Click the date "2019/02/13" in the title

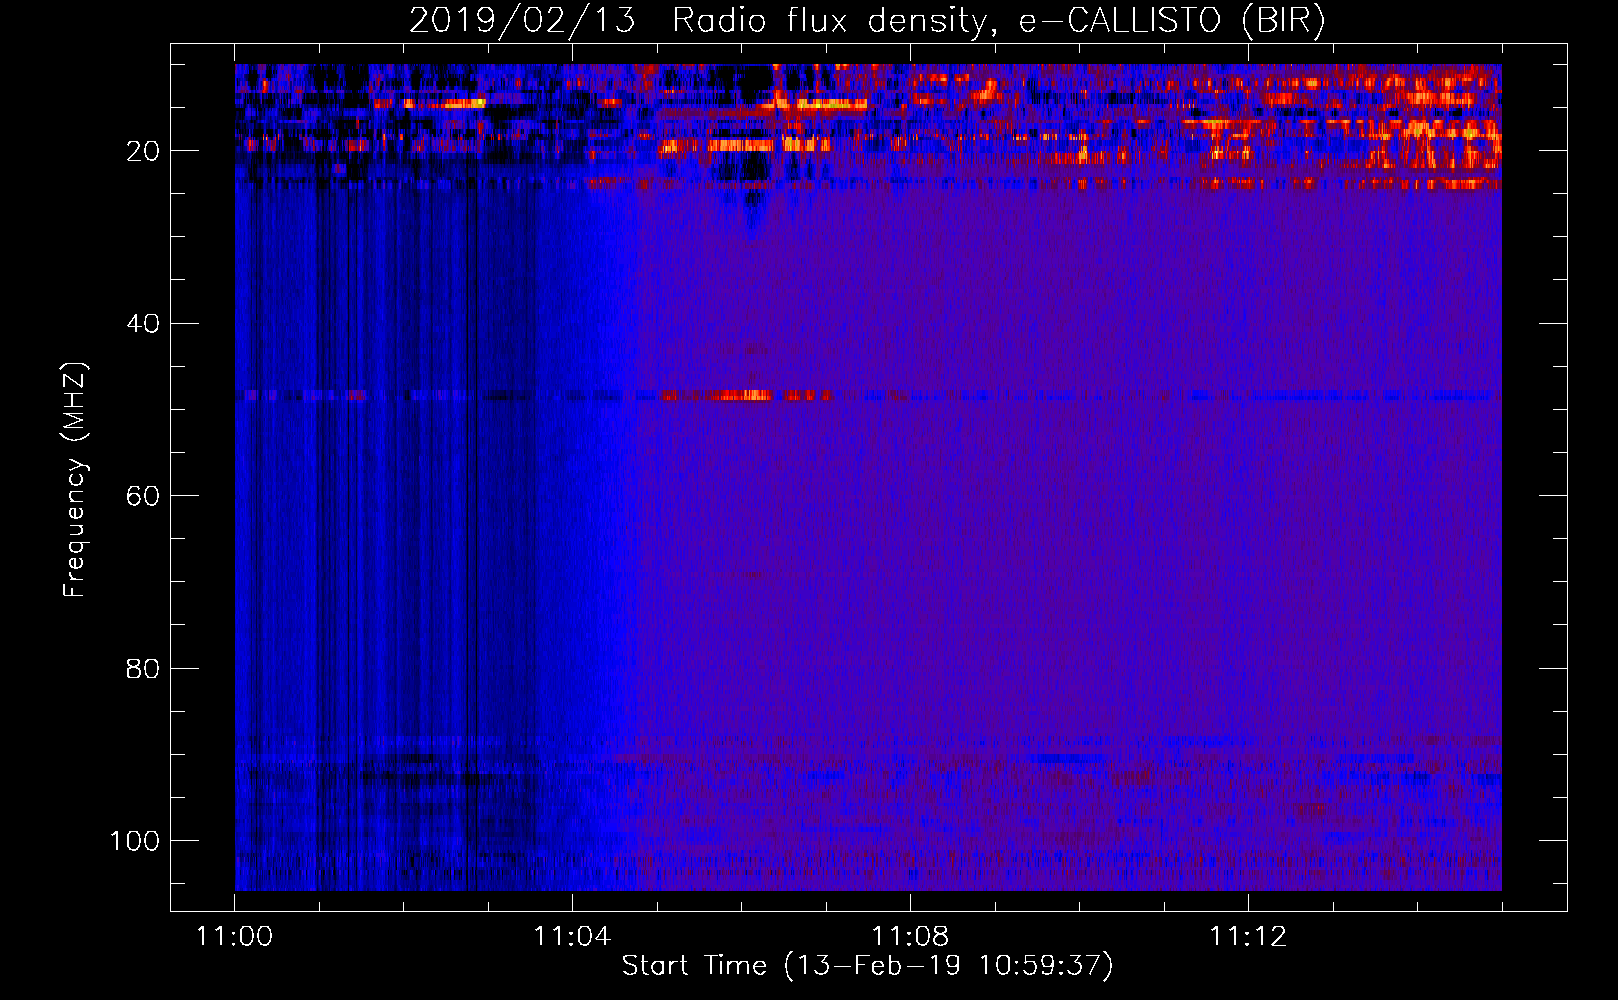pos(522,21)
